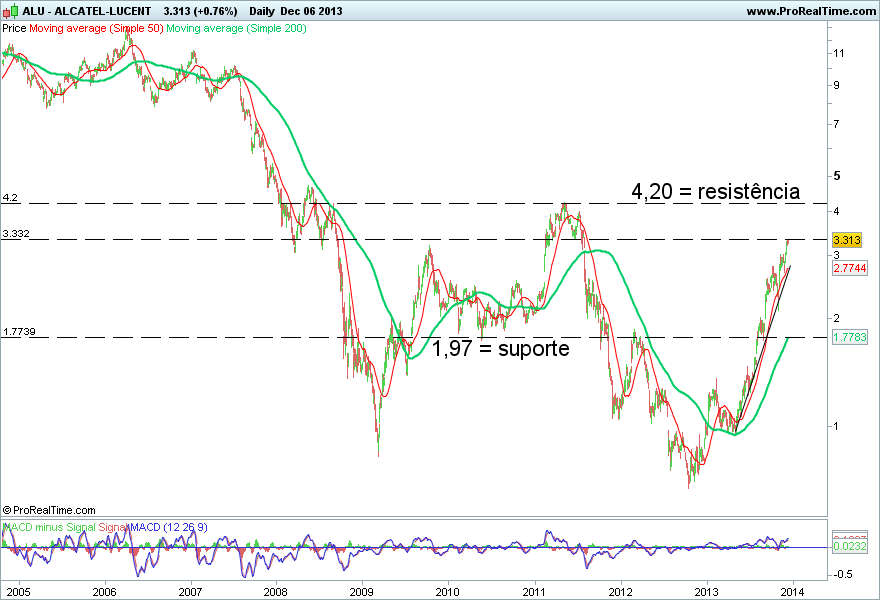The image size is (880, 600).
Task: Click the 0.0232 MACD value tag
Action: pos(850,546)
